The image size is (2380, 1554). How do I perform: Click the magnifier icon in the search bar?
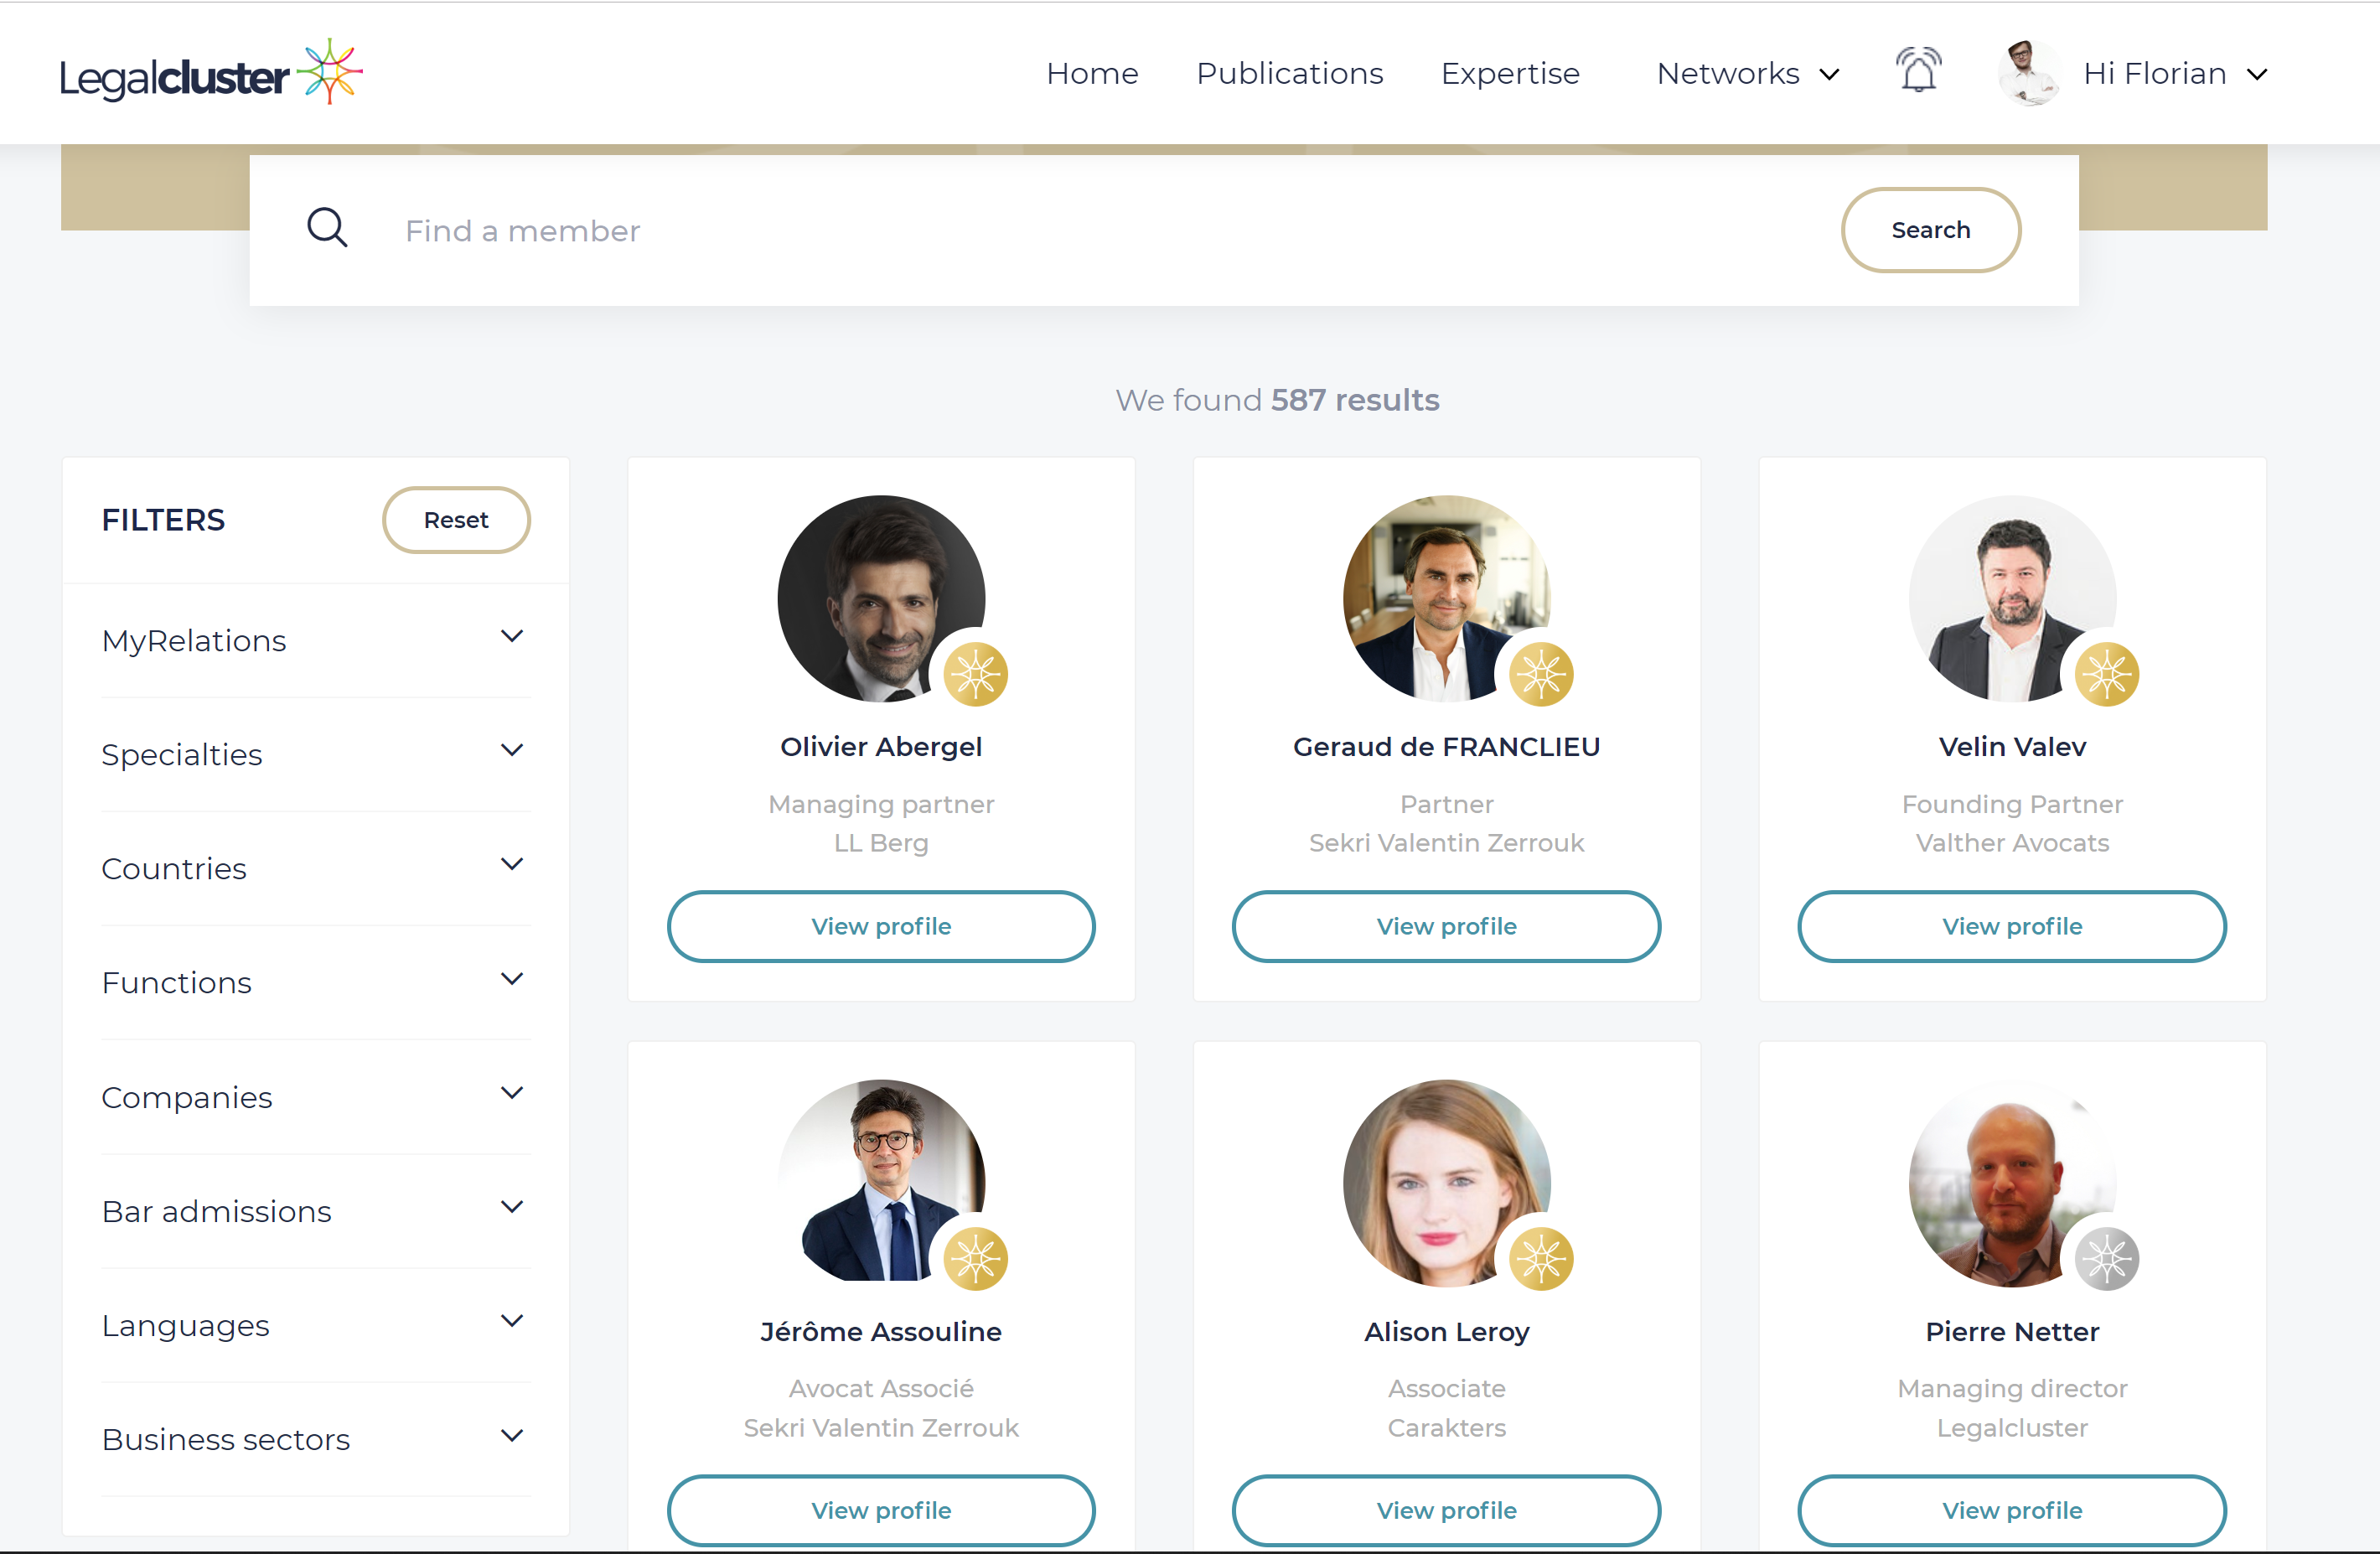(327, 229)
